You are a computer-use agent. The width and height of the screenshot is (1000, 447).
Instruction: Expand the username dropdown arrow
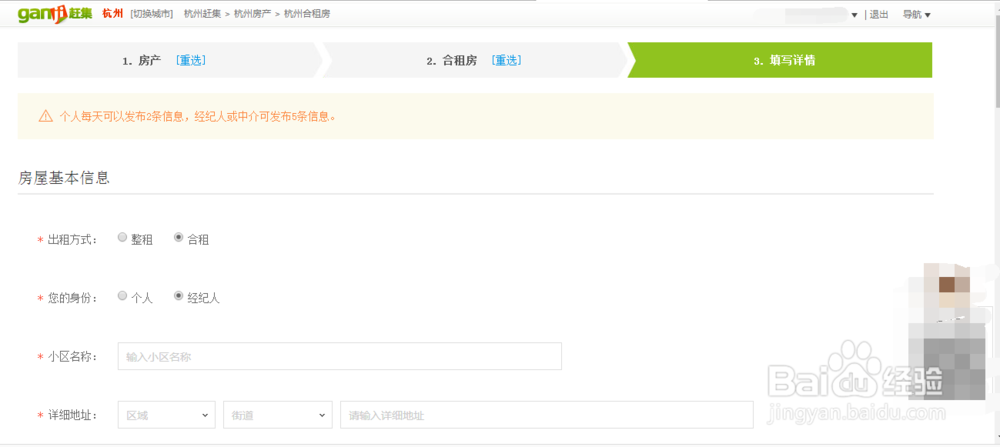click(854, 15)
